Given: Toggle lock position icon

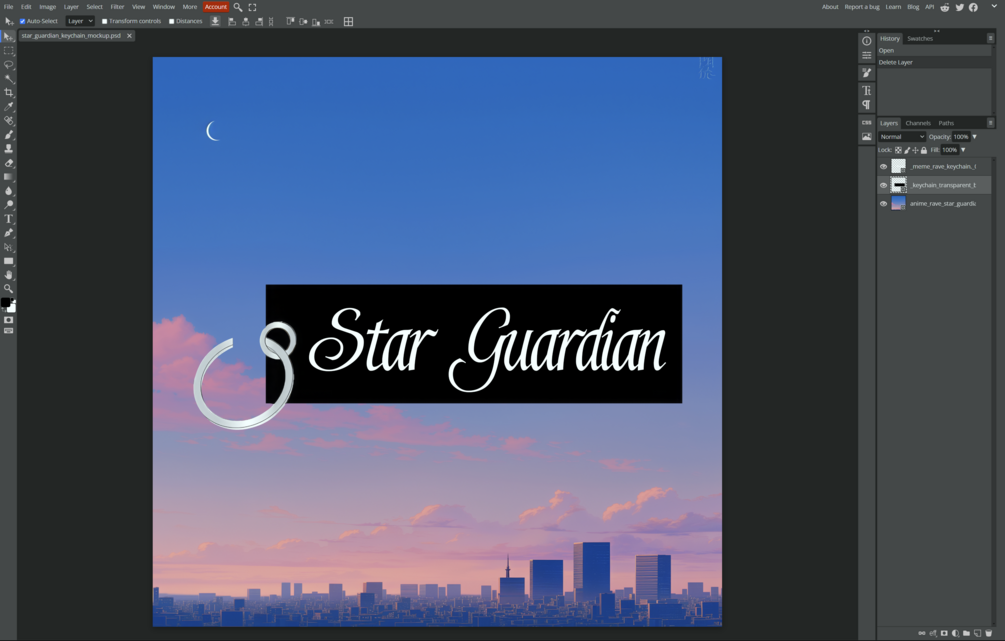Looking at the screenshot, I should pyautogui.click(x=915, y=150).
